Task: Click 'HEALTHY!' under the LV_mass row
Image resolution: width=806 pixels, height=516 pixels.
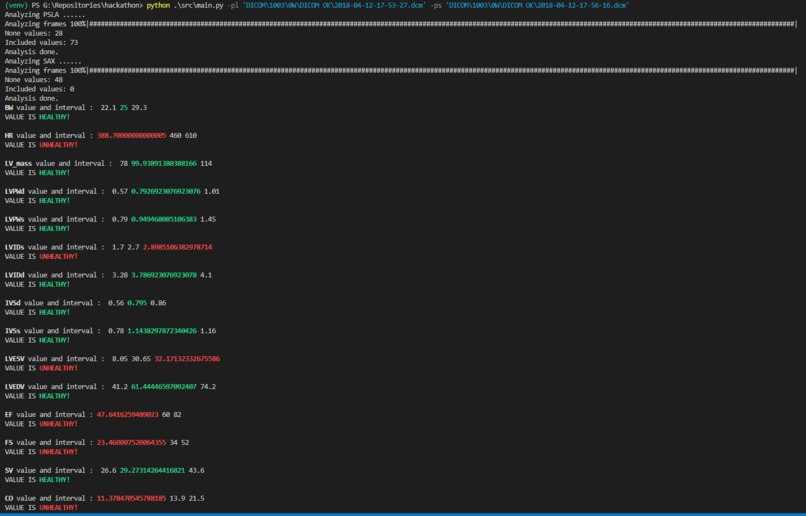Action: click(x=54, y=173)
